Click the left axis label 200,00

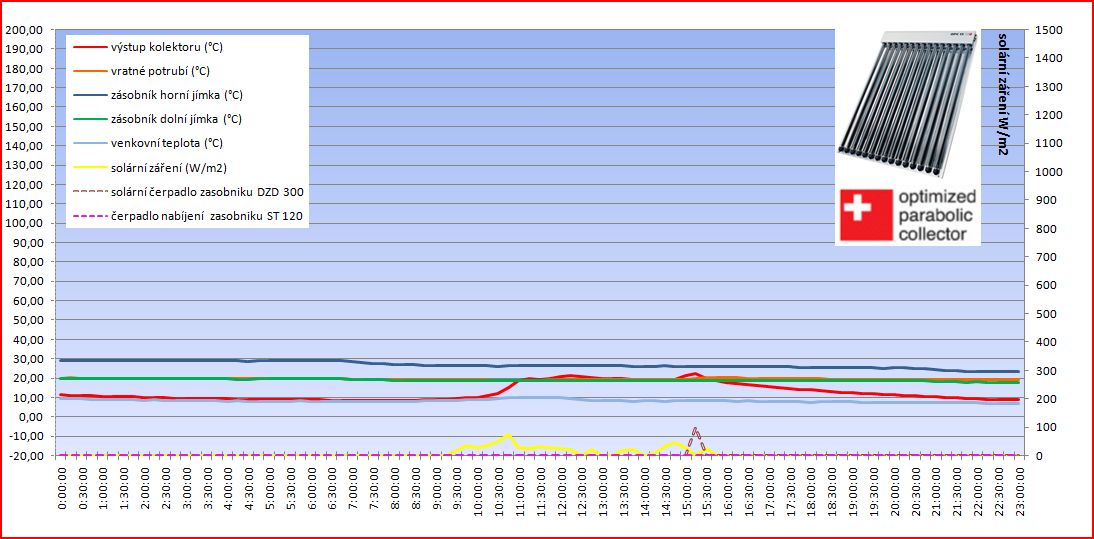click(x=23, y=30)
